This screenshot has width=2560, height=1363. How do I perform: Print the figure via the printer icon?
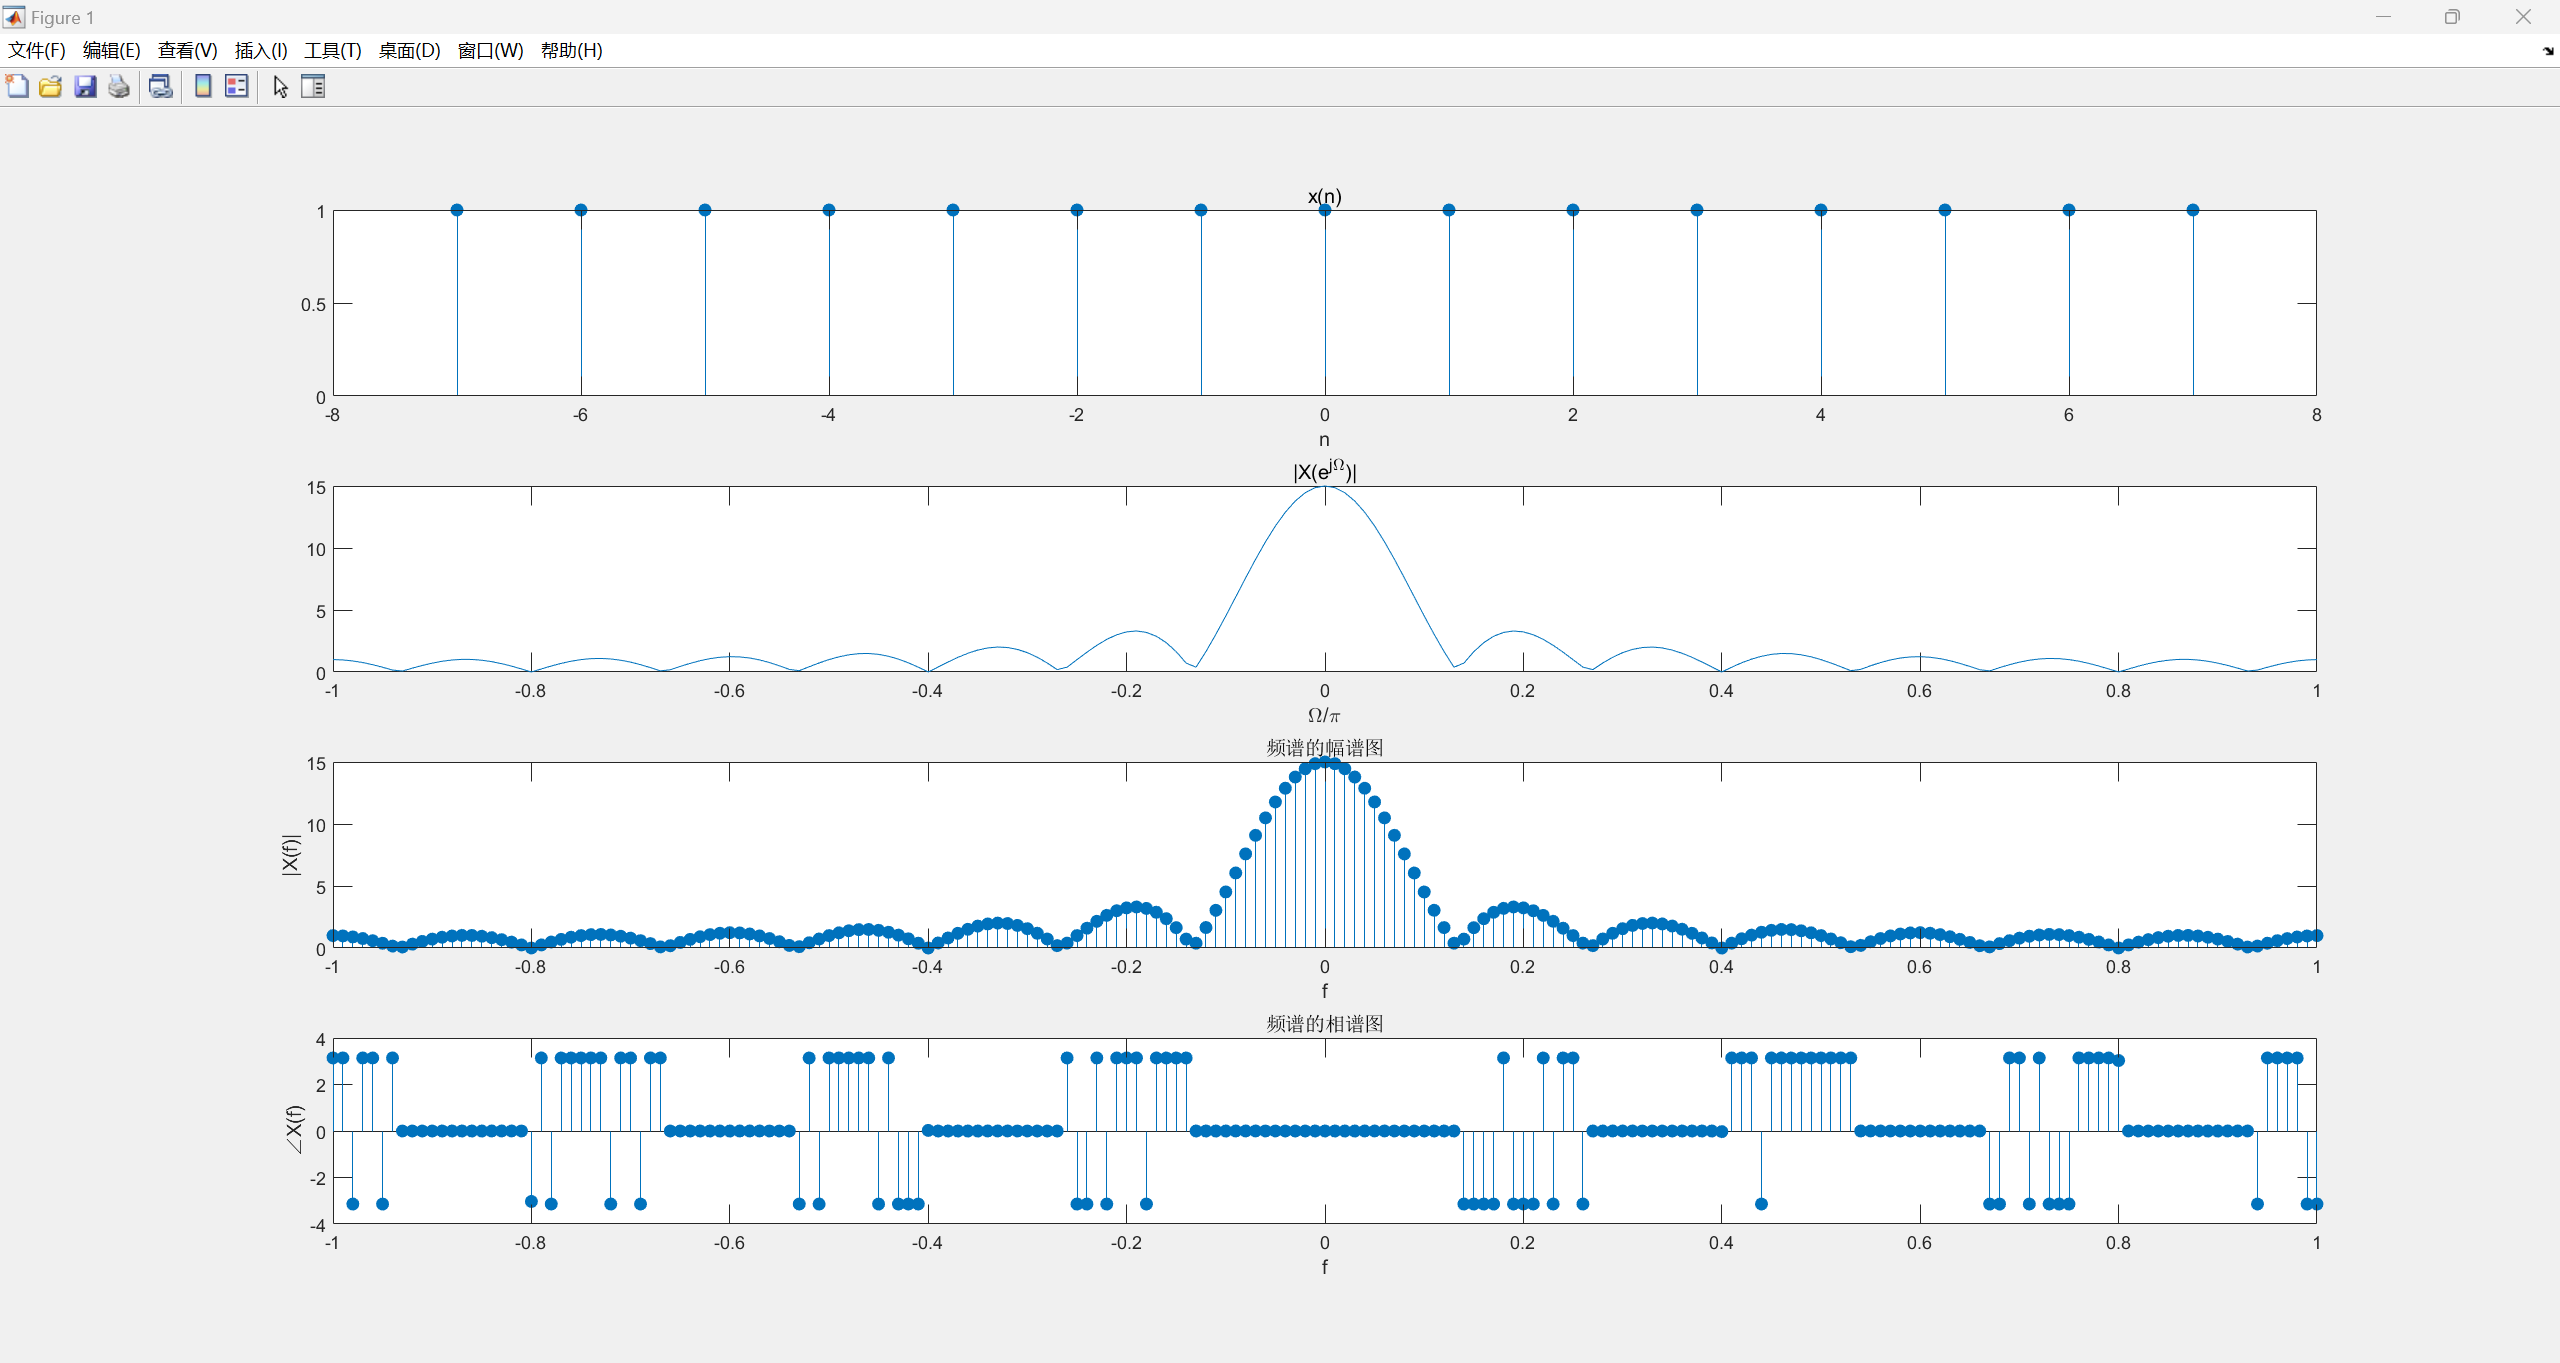click(119, 87)
